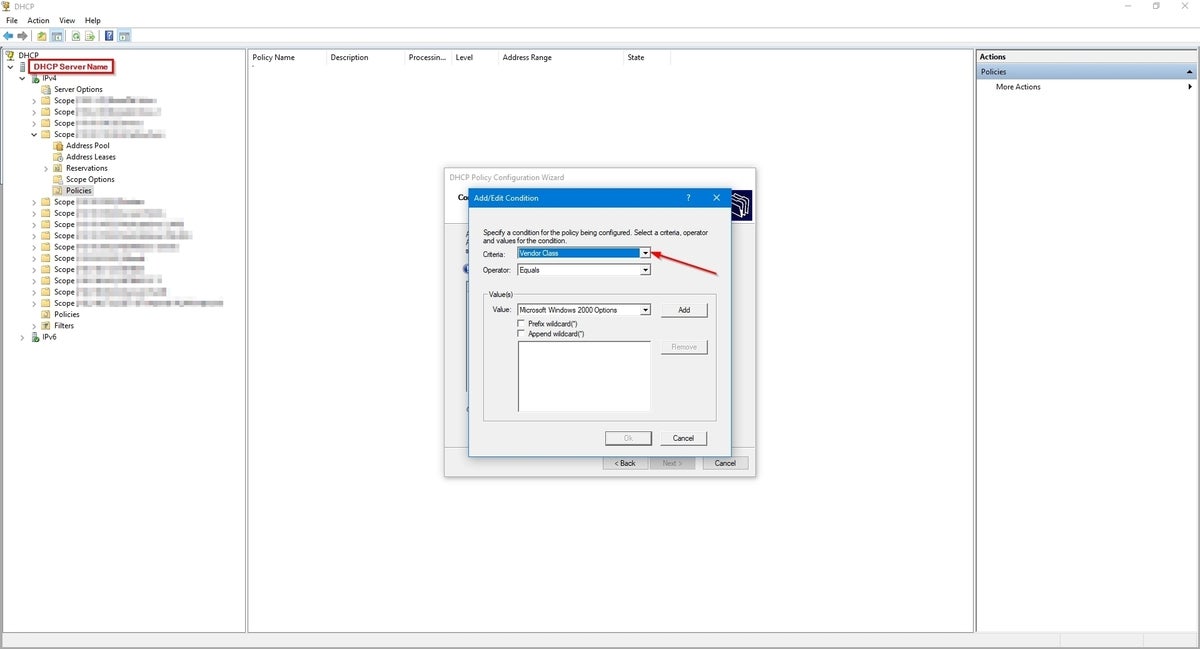Open the View menu
Image resolution: width=1200 pixels, height=649 pixels.
(x=66, y=20)
